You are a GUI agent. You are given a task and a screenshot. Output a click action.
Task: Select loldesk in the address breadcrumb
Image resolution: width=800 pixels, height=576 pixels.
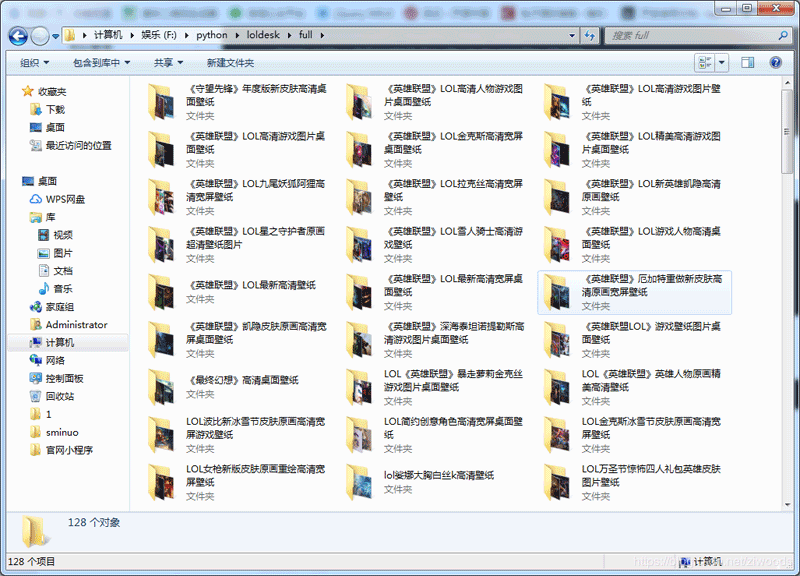pos(263,35)
